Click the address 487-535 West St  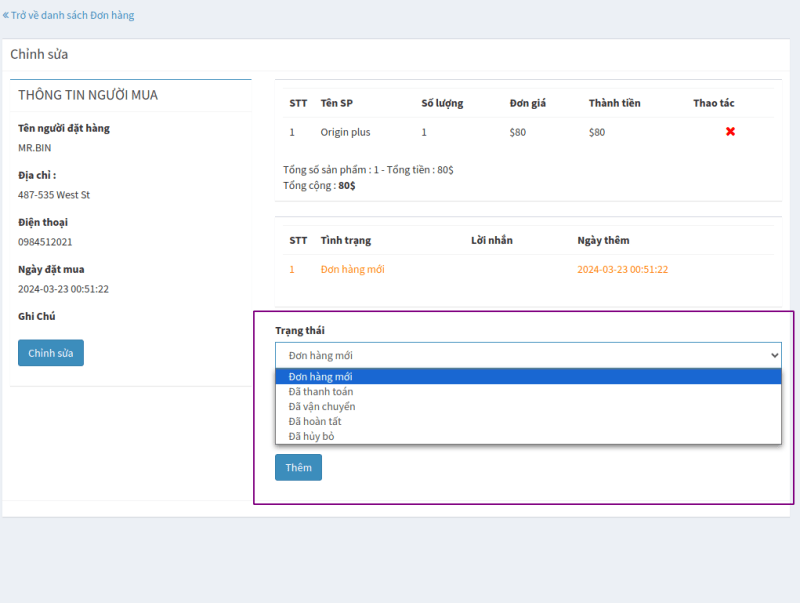54,195
